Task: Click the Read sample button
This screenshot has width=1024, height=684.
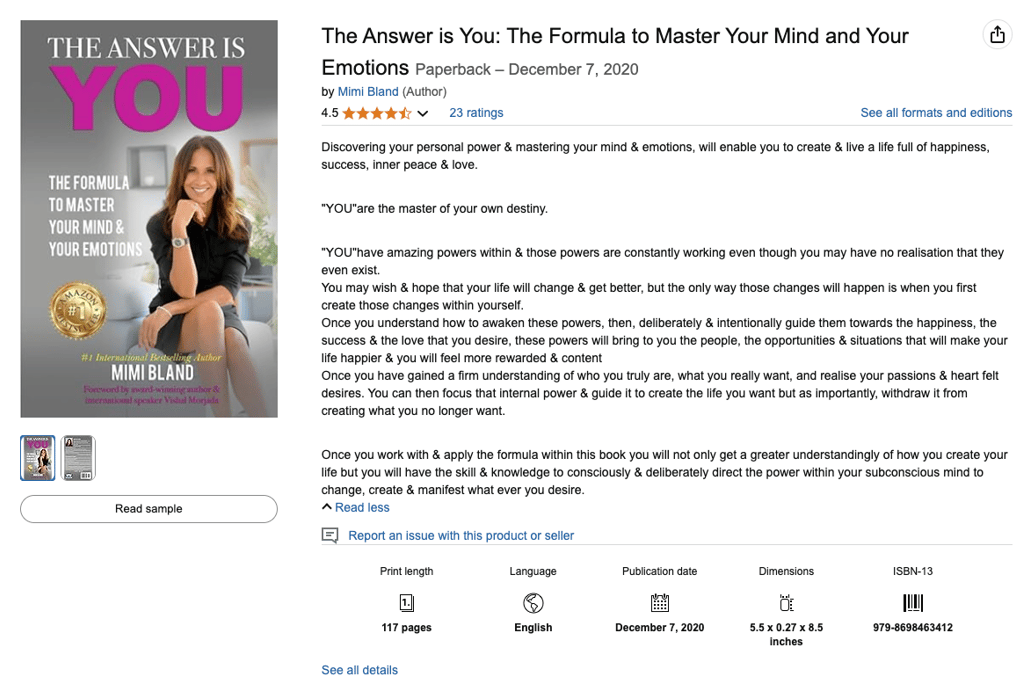Action: pyautogui.click(x=149, y=509)
